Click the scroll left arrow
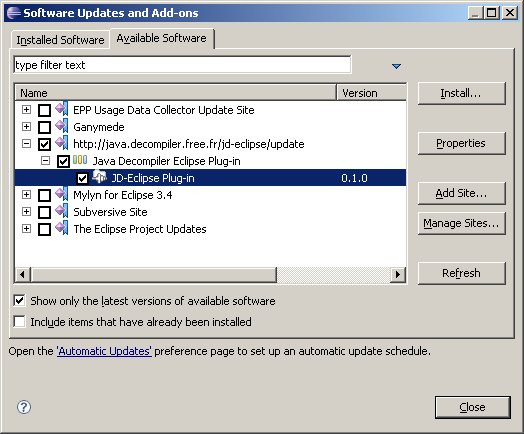The width and height of the screenshot is (524, 434). 22,275
